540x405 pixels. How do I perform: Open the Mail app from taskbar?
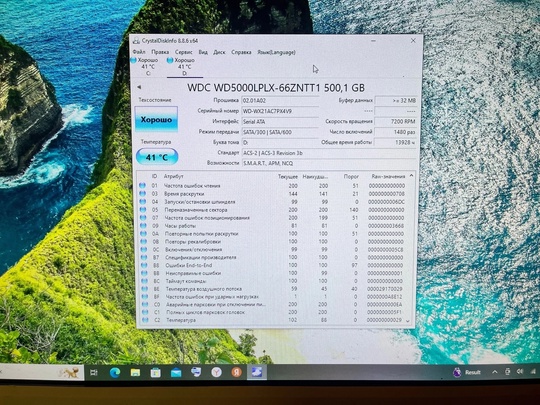[176, 372]
